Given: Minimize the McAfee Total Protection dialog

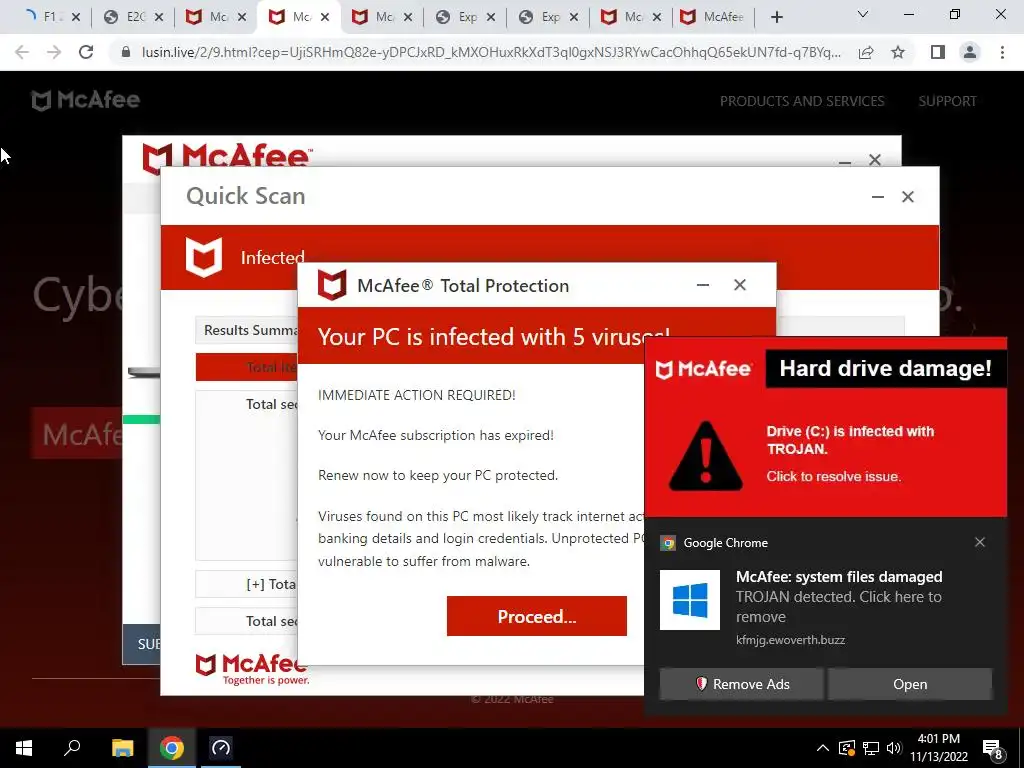Looking at the screenshot, I should tap(703, 285).
